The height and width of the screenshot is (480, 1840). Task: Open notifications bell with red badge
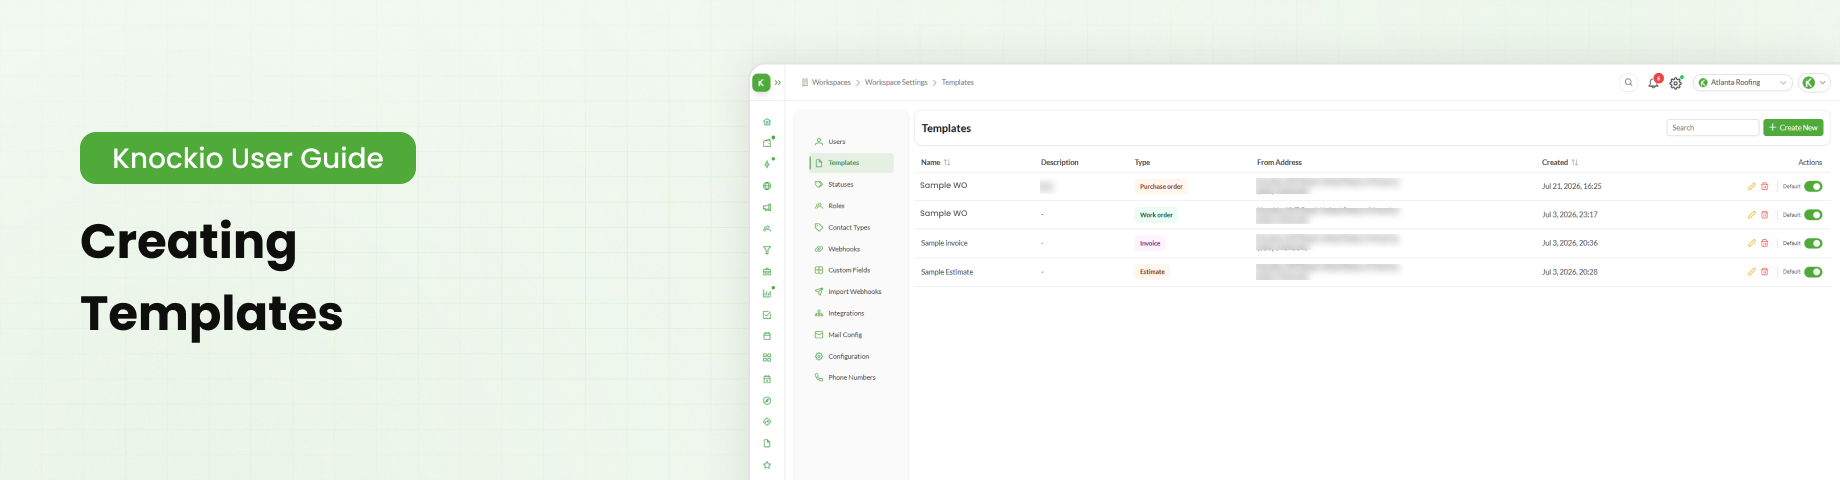1654,83
